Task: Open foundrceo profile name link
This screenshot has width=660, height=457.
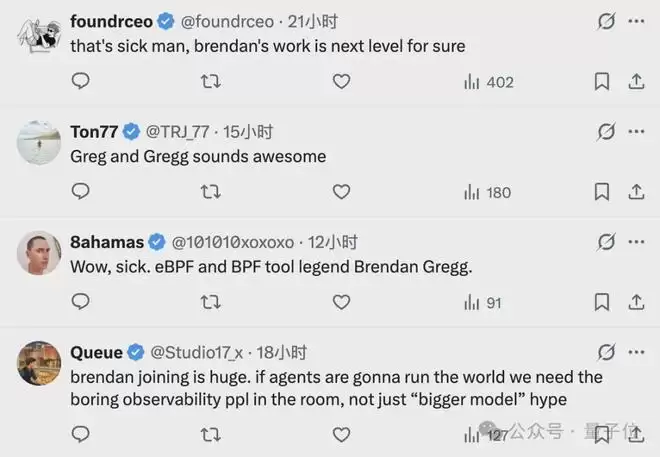Action: pyautogui.click(x=111, y=21)
